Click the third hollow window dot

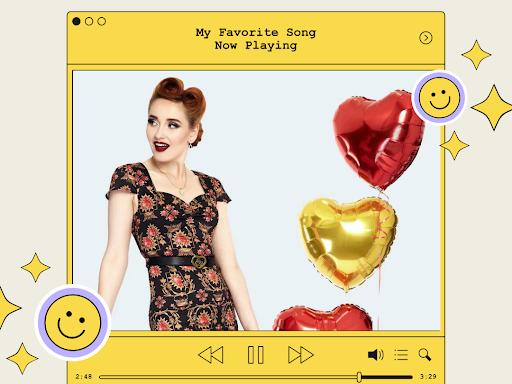pyautogui.click(x=102, y=21)
